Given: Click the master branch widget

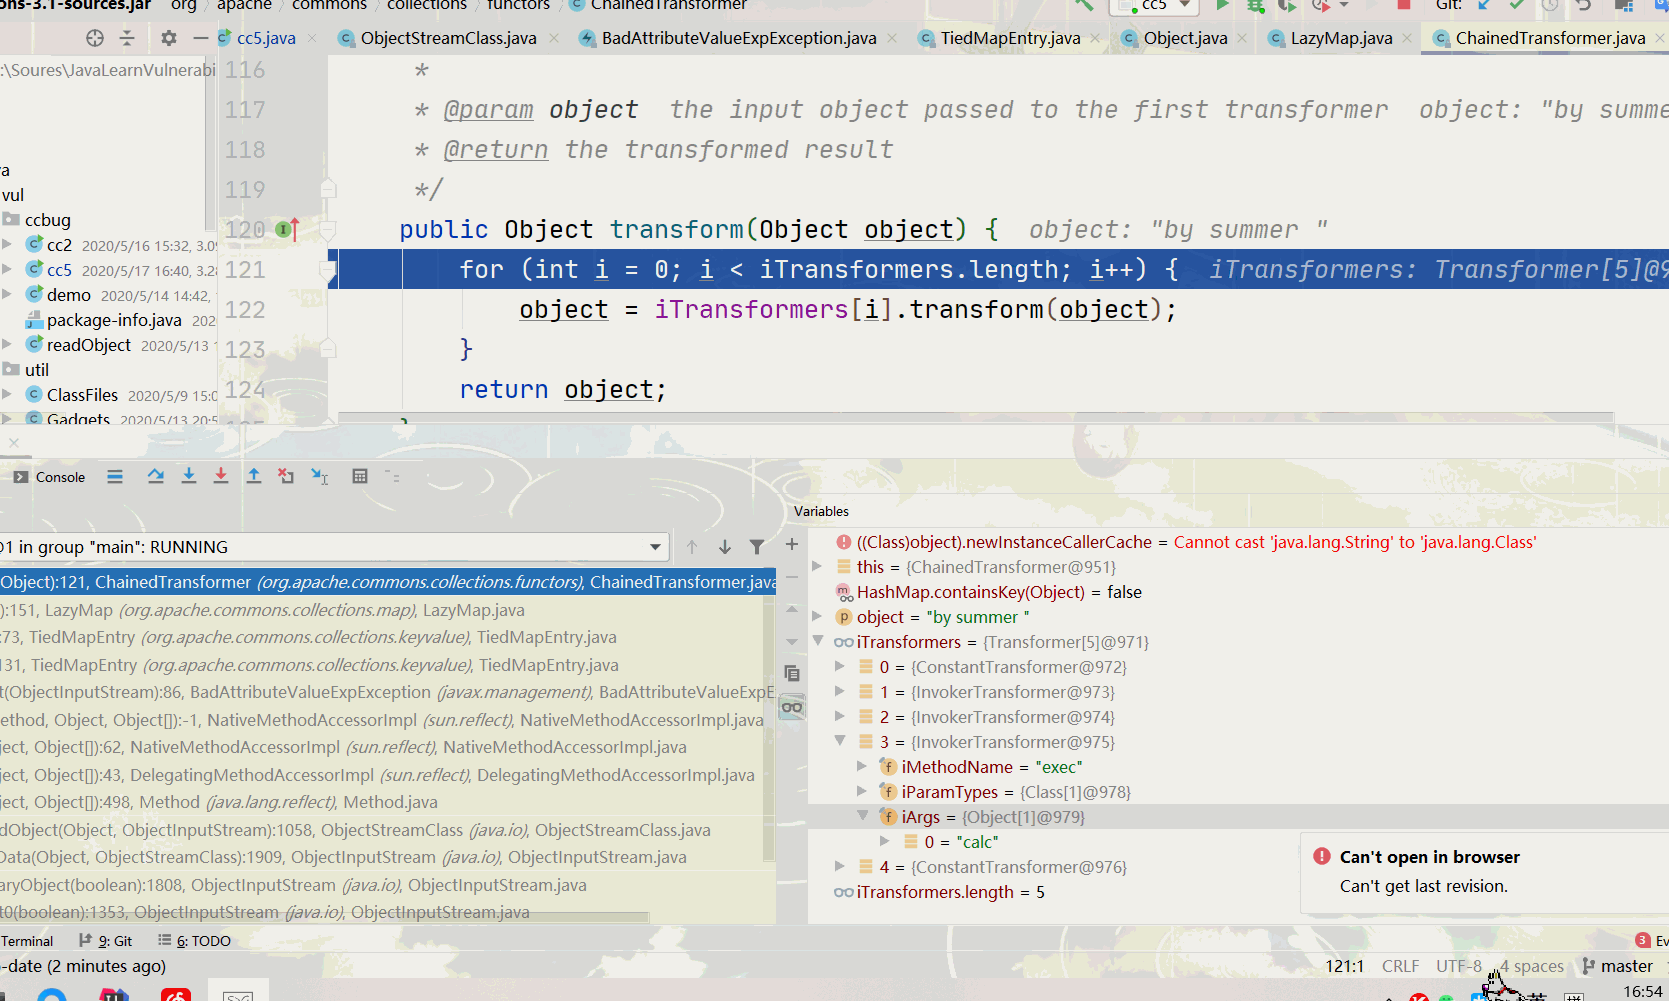Looking at the screenshot, I should (x=1617, y=966).
